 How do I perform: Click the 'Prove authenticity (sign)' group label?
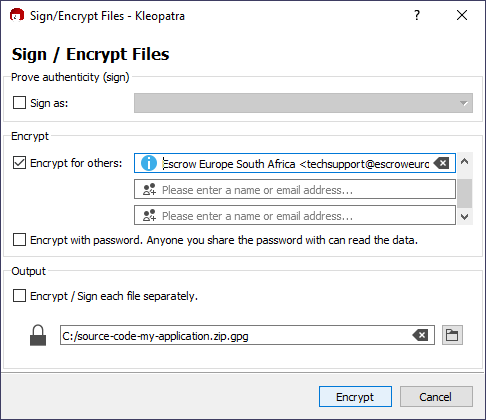point(70,77)
